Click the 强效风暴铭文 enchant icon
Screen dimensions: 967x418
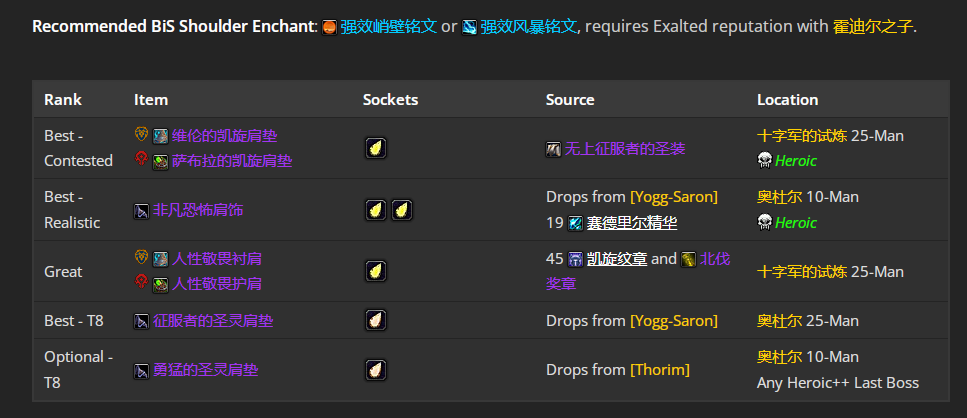coord(469,27)
